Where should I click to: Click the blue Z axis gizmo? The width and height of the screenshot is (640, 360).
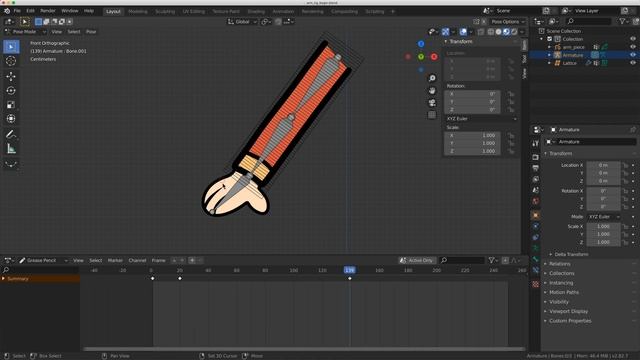[x=421, y=44]
